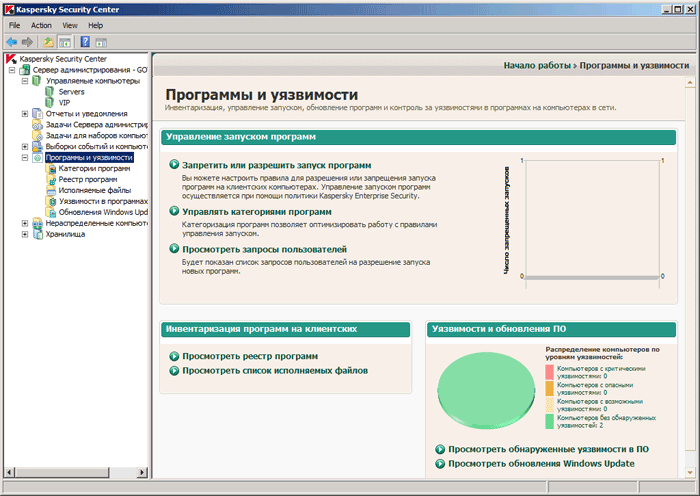Click arrow icon beside Просмотреть запросы пользователей

coord(174,249)
